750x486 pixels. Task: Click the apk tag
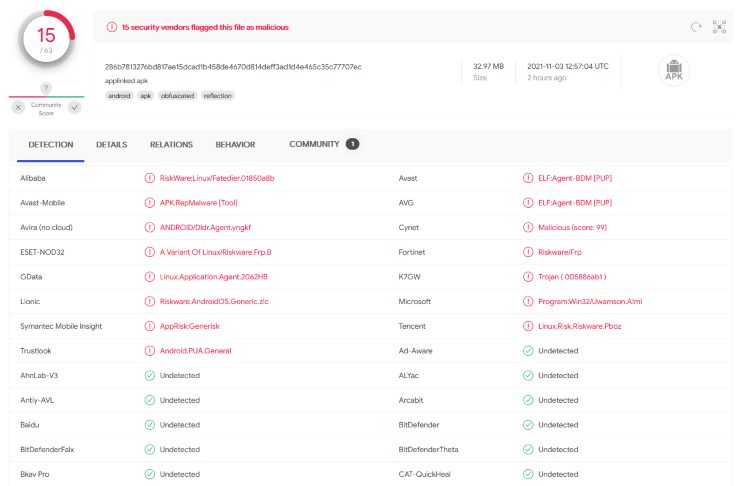pyautogui.click(x=145, y=96)
